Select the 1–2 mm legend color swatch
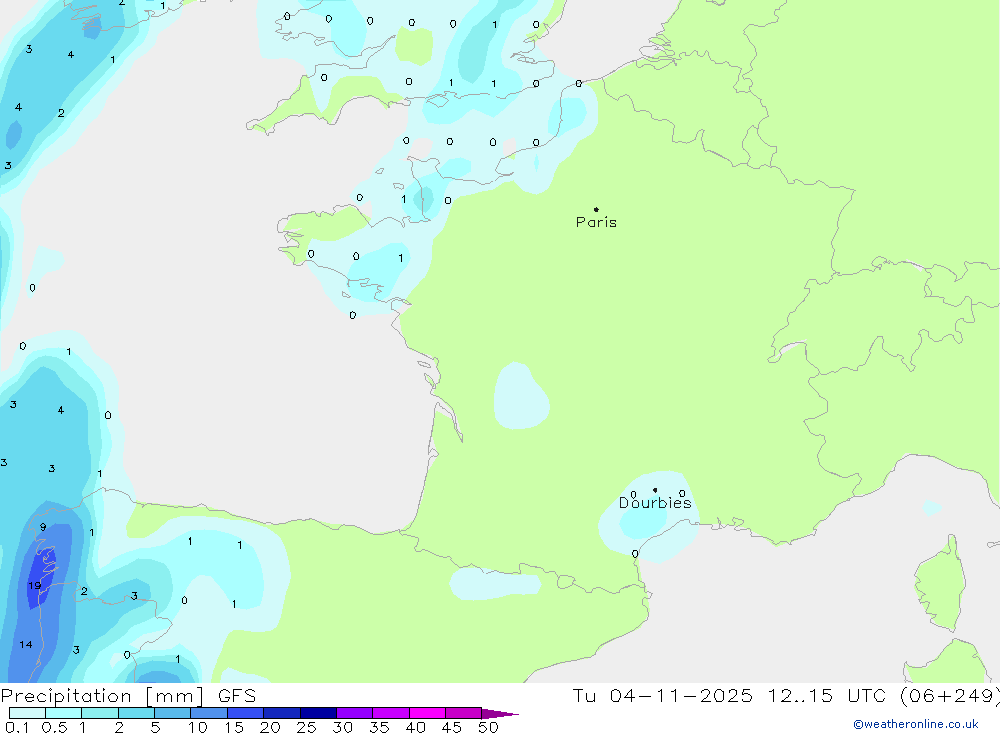The image size is (1000, 733). coord(100,713)
